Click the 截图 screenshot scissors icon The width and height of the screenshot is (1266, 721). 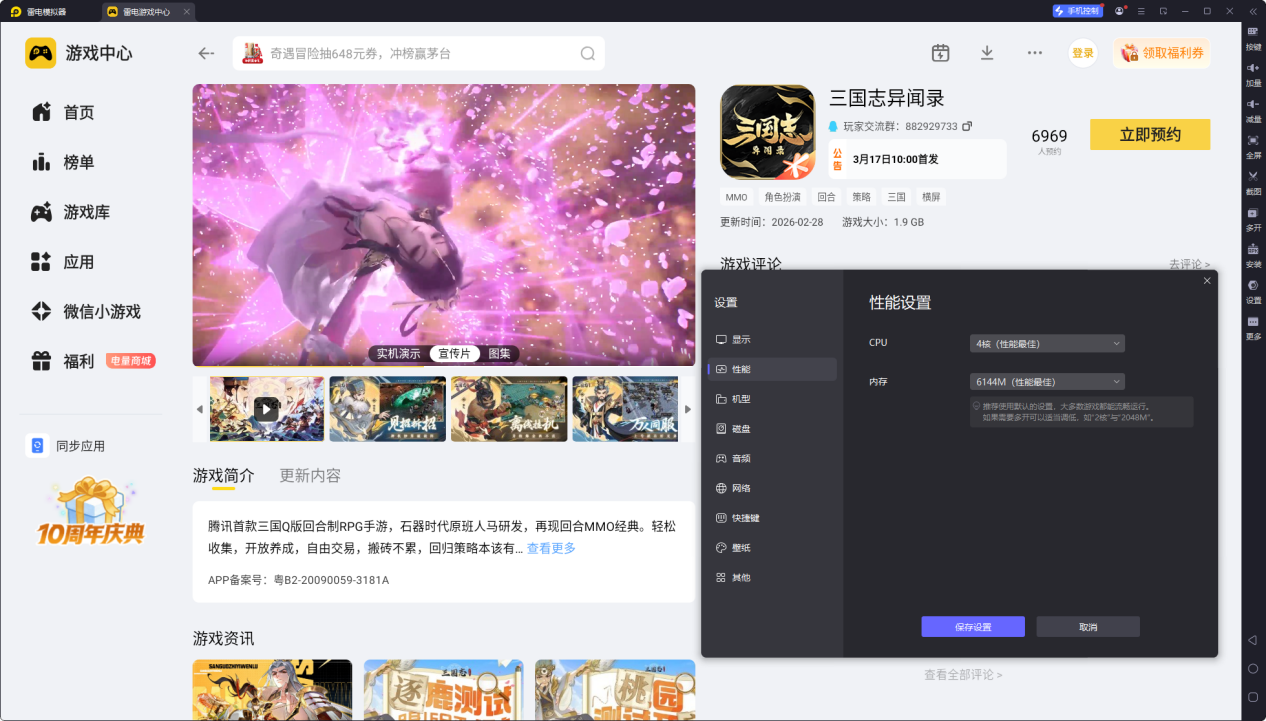[1253, 177]
